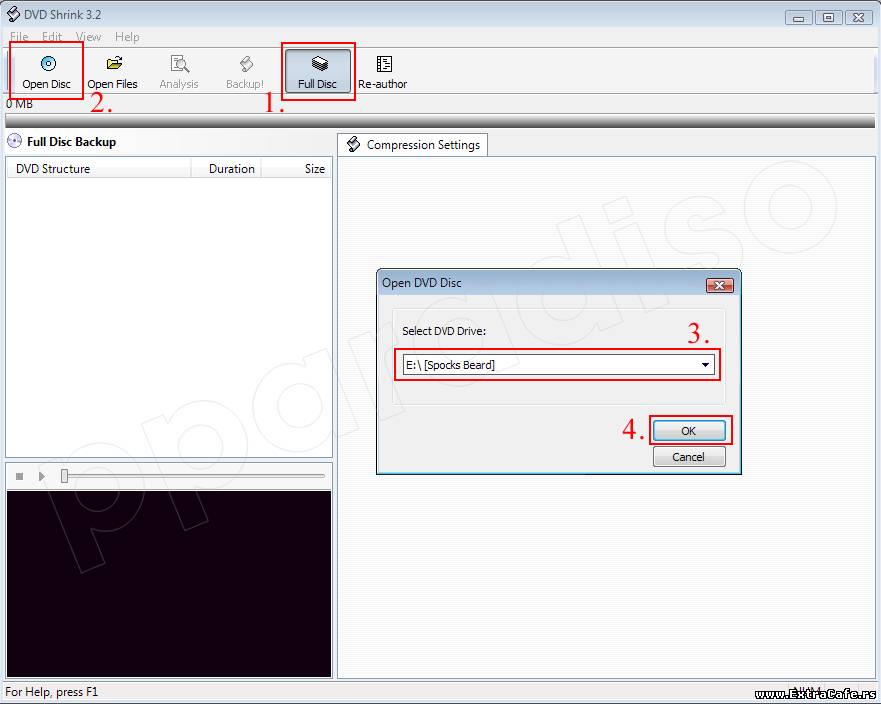
Task: Select Full Disc mode
Action: pos(317,71)
